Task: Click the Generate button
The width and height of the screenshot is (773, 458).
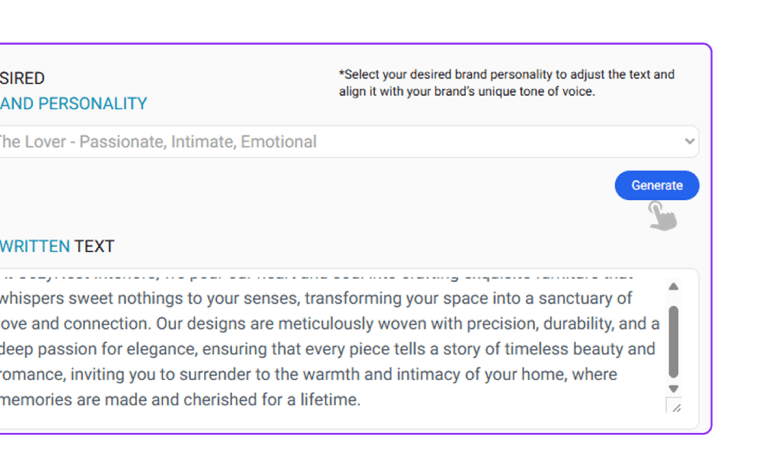Action: 657,185
